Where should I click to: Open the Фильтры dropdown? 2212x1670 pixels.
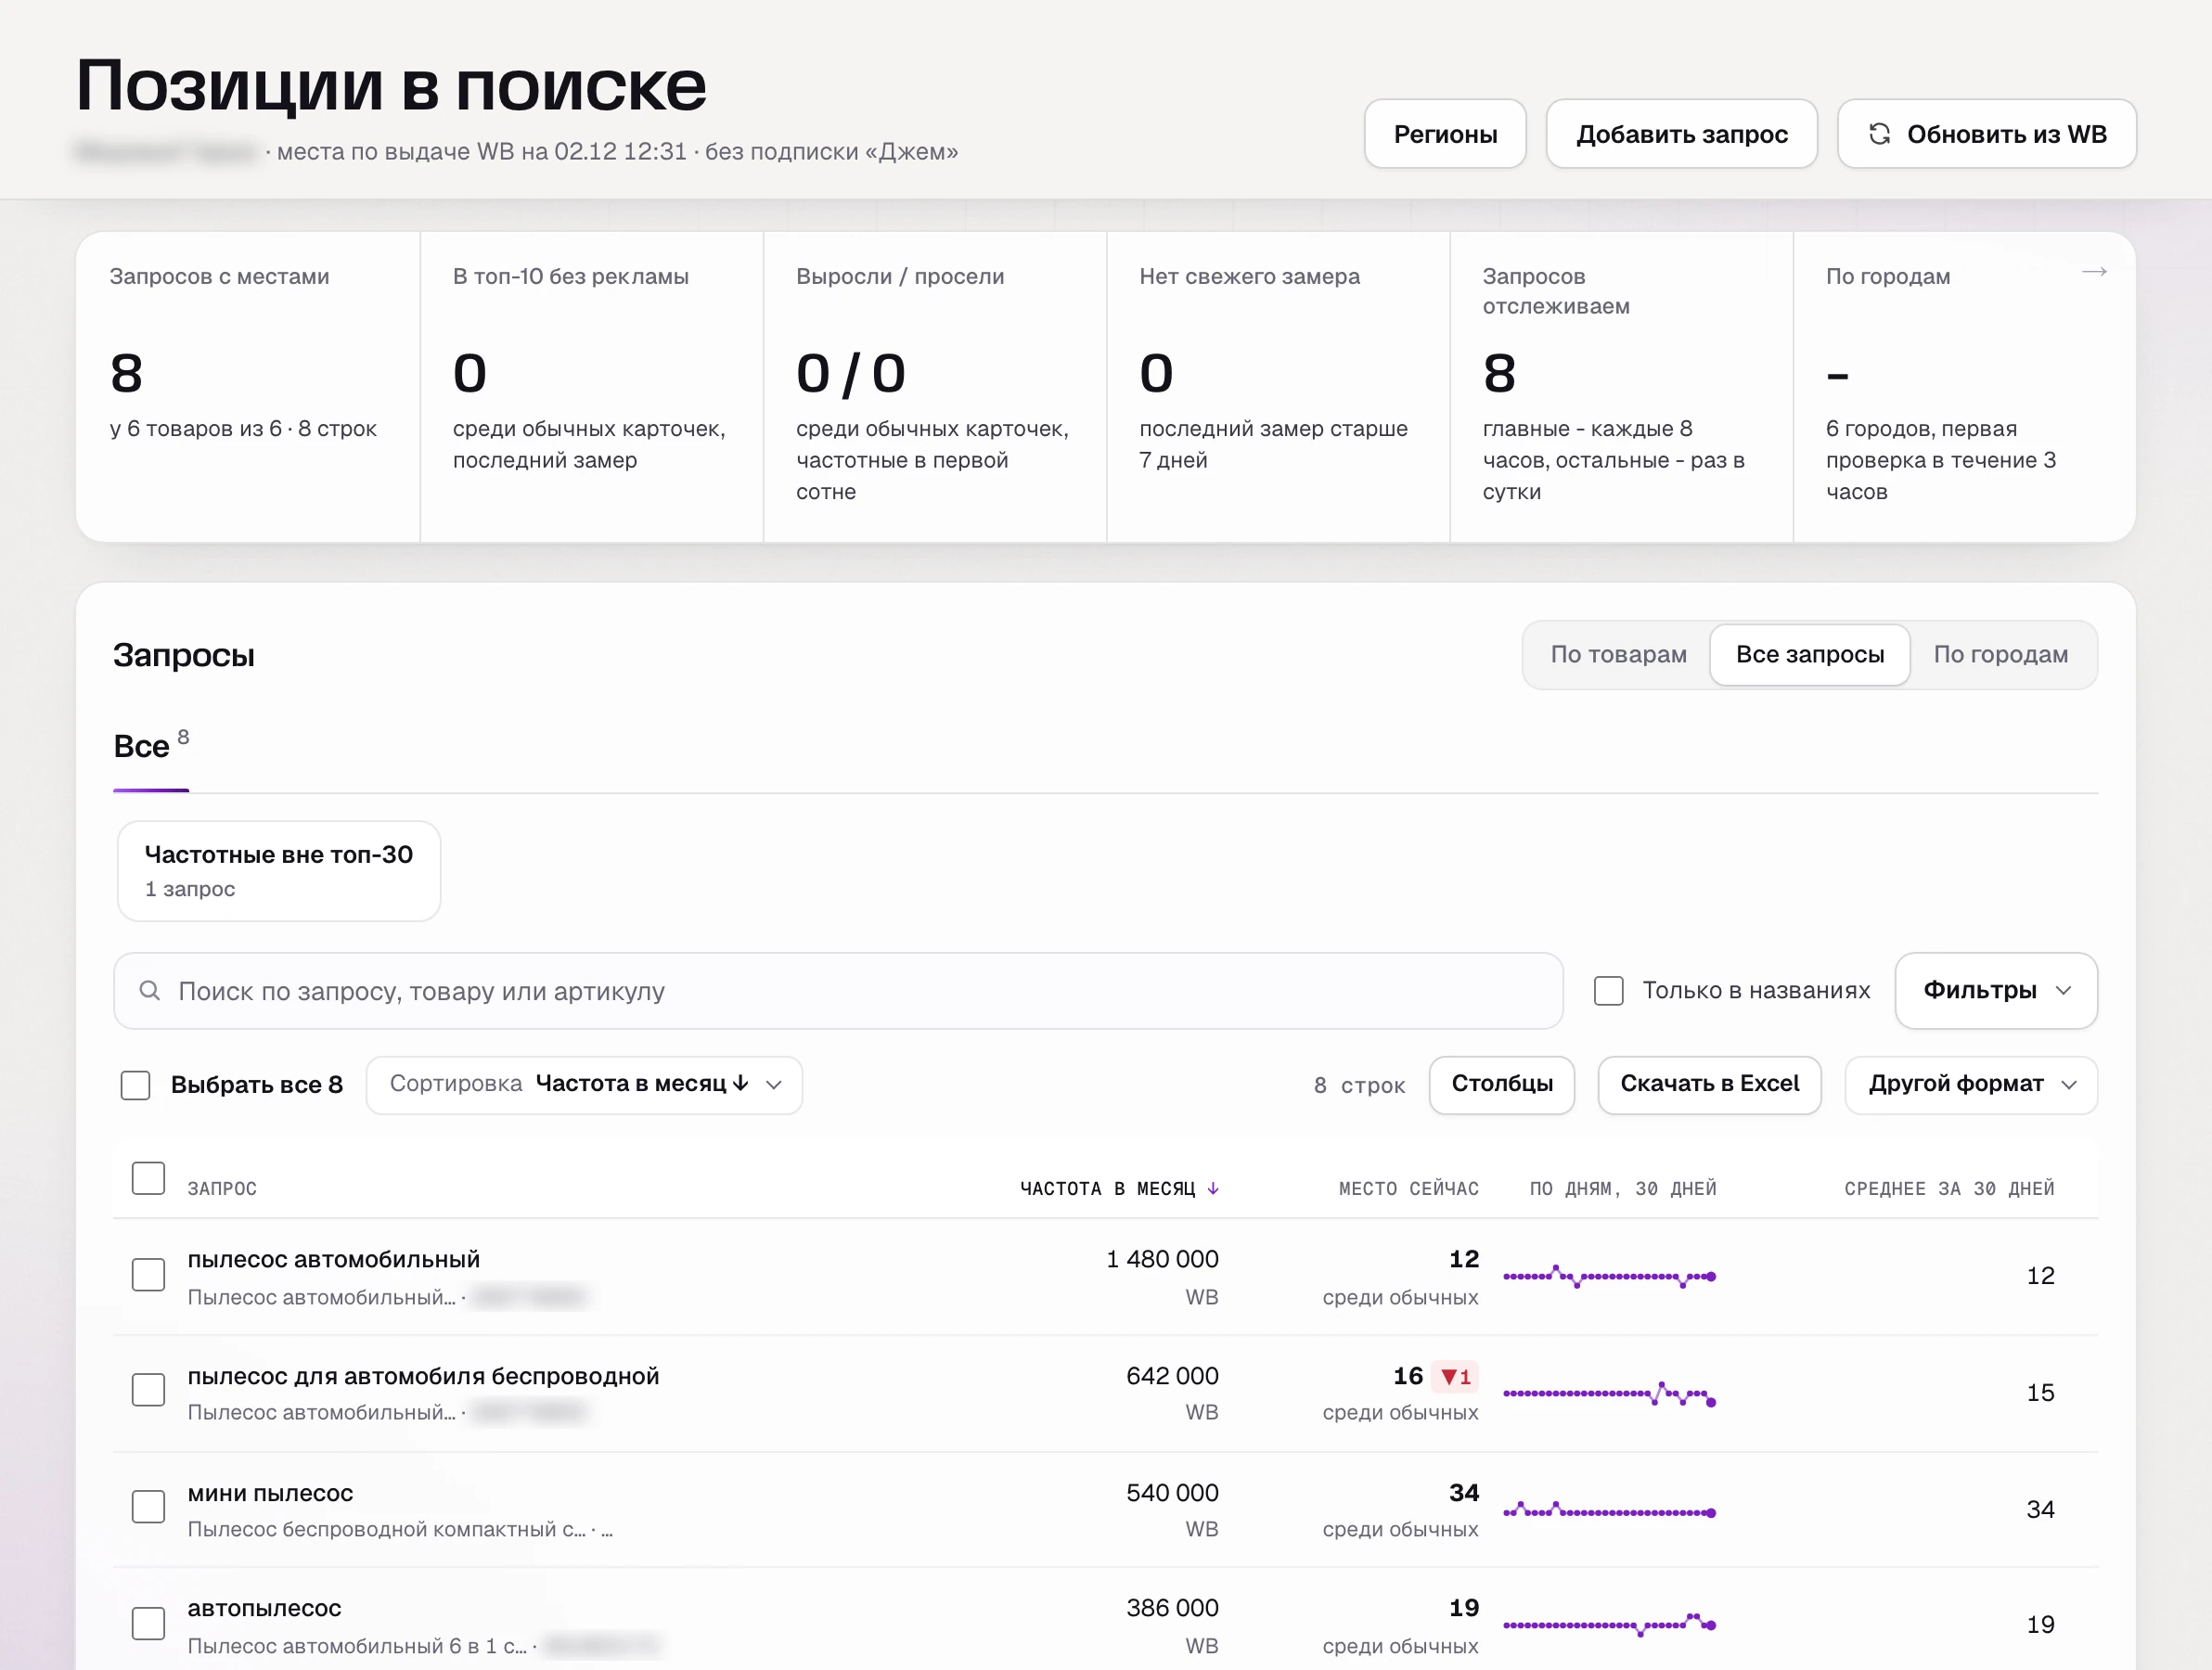tap(1996, 991)
